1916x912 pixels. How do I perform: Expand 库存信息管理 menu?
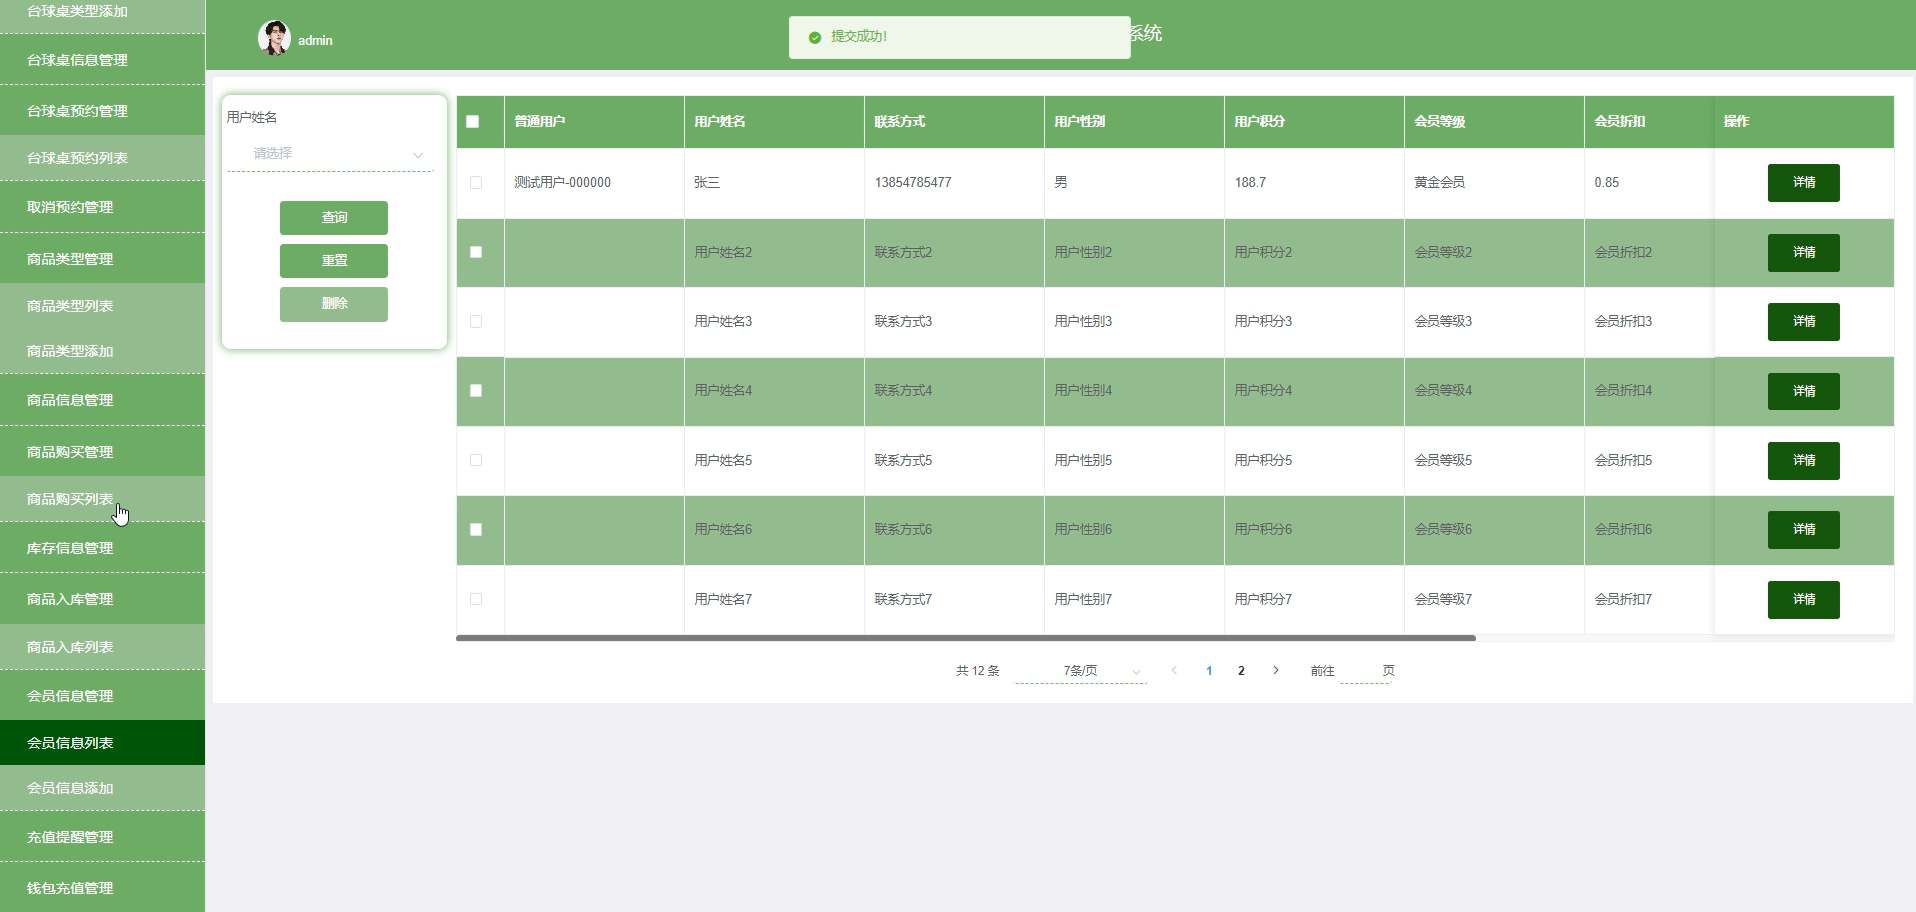tap(102, 548)
